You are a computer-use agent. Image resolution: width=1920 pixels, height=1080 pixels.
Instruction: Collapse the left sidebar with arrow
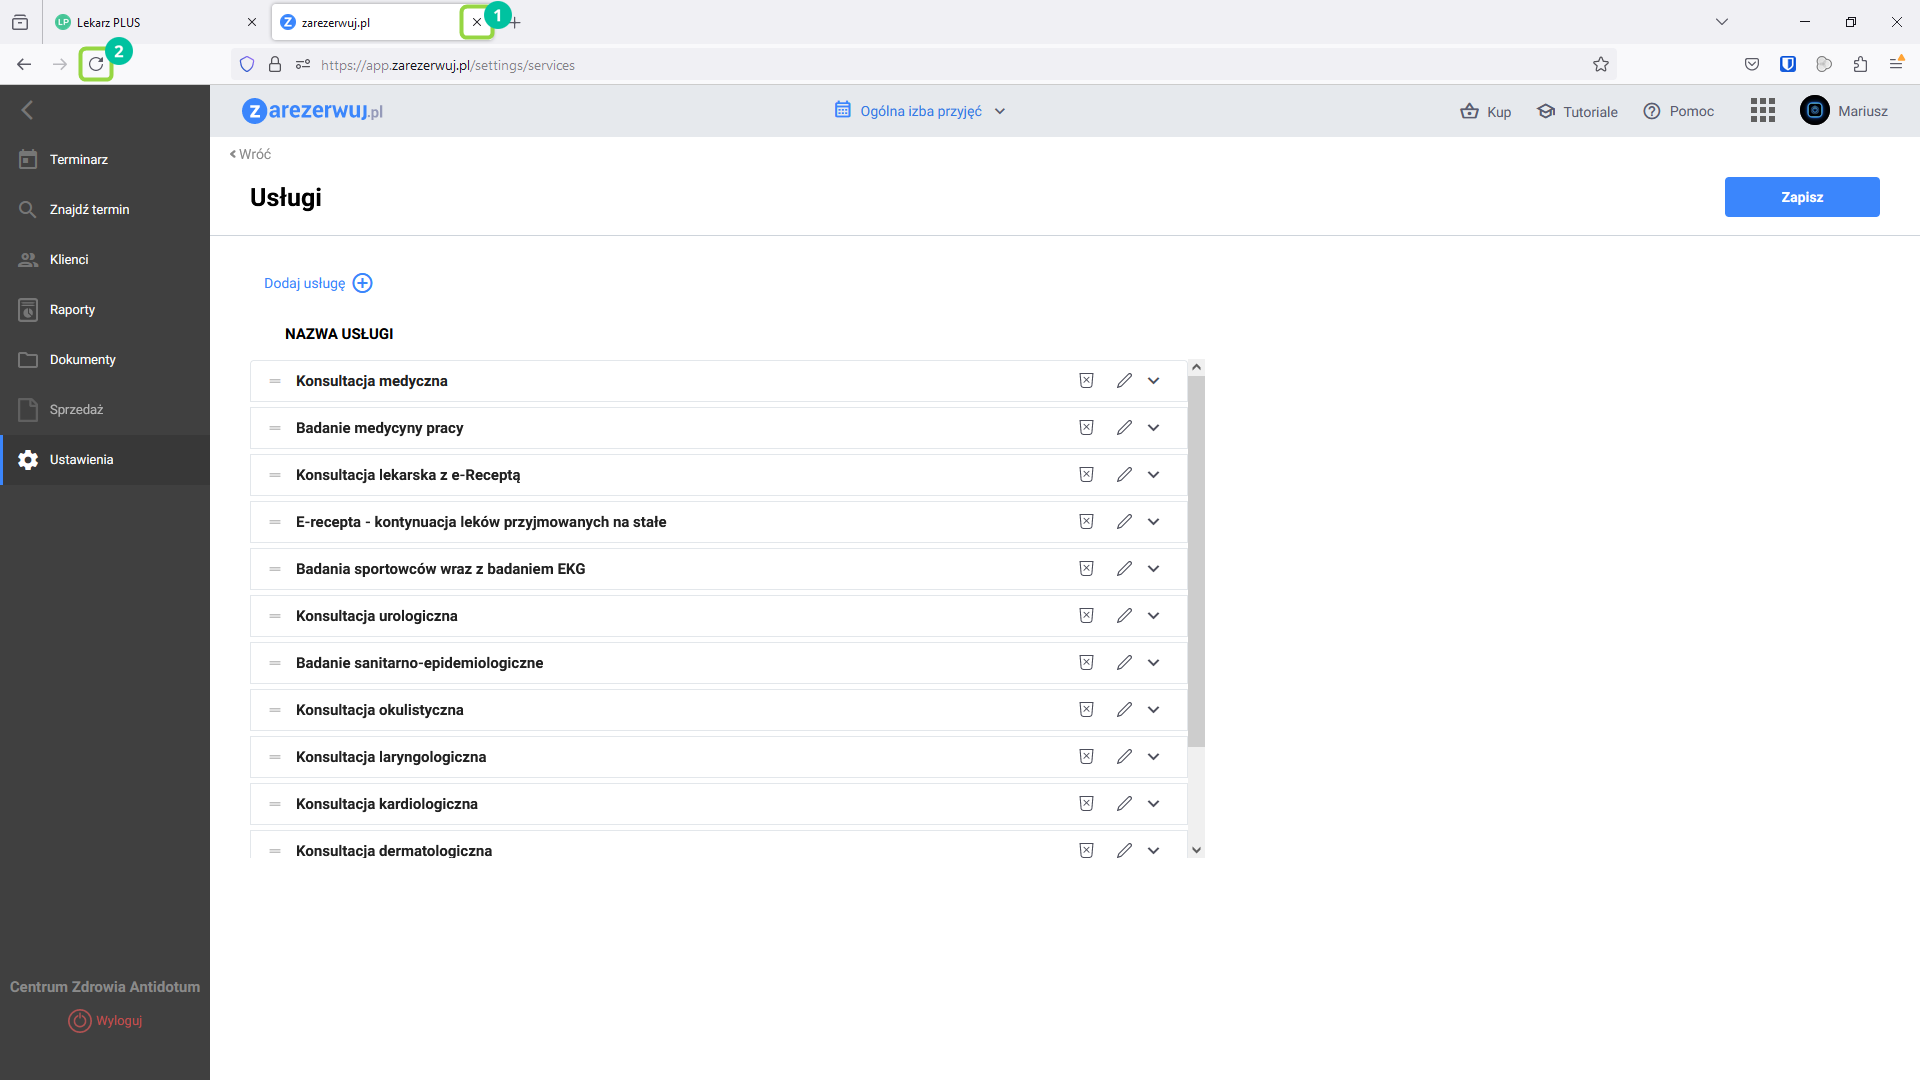[28, 110]
